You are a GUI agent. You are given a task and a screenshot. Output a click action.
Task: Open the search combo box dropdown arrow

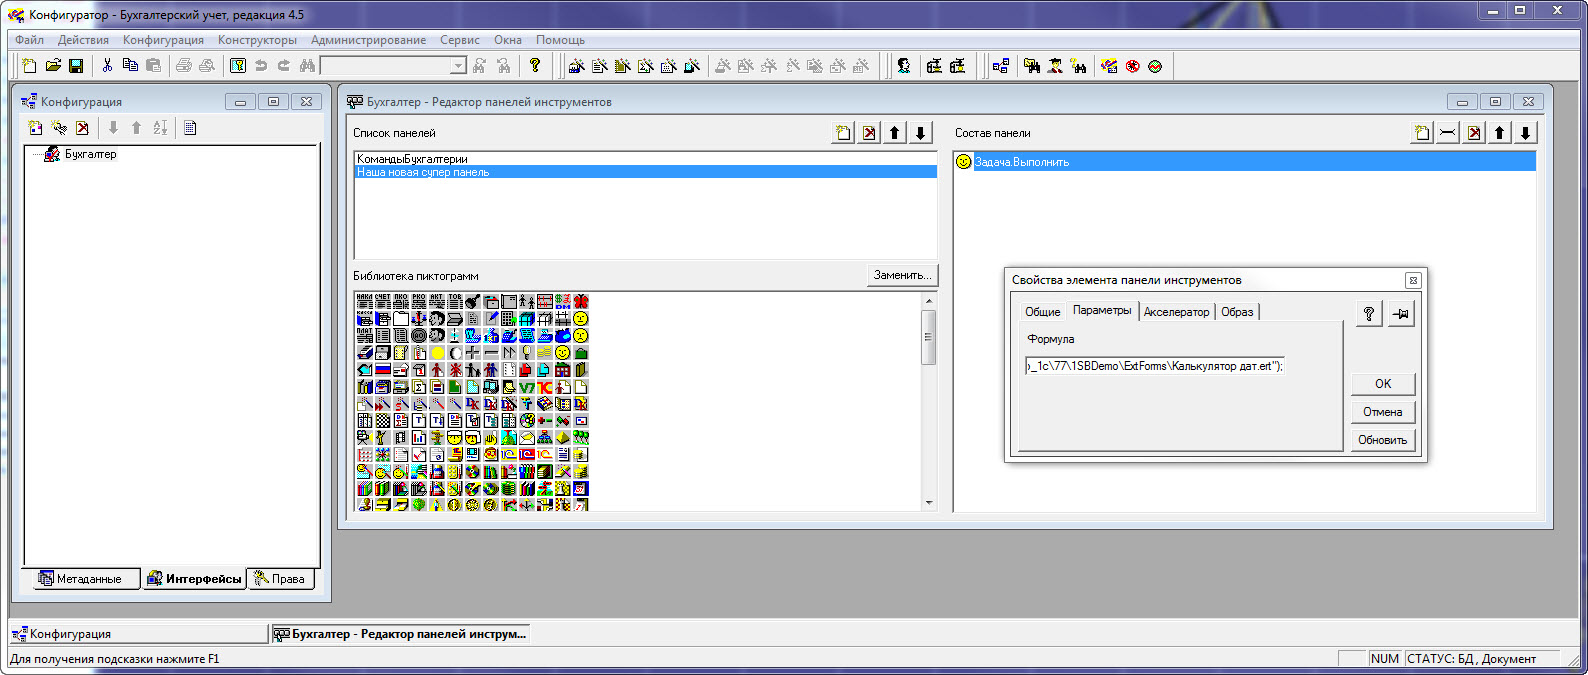point(458,66)
